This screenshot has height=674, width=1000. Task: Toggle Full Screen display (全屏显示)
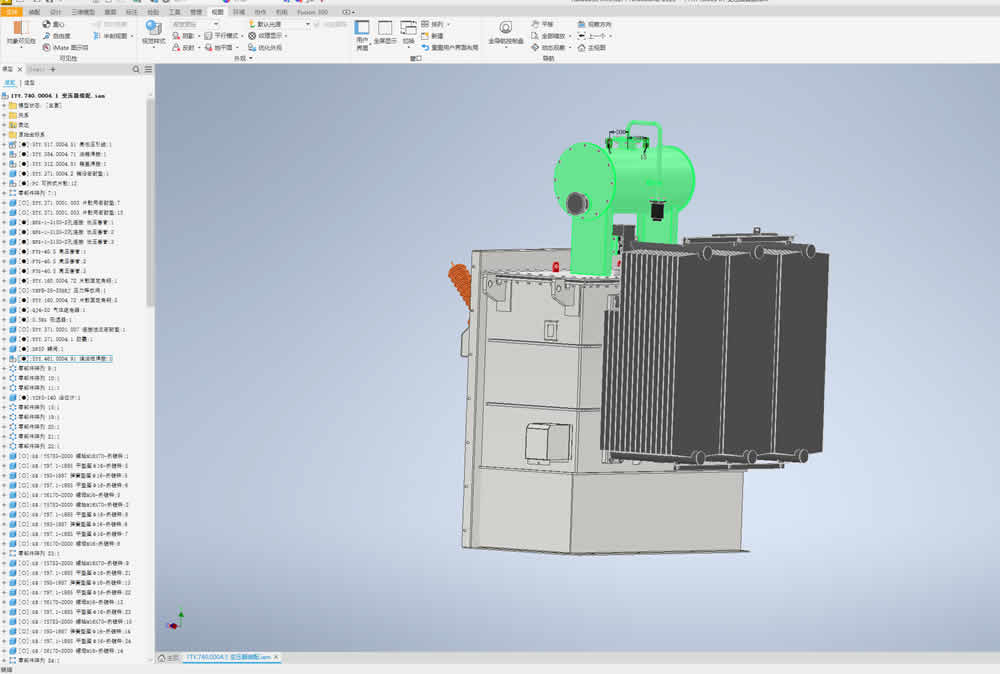pos(385,33)
